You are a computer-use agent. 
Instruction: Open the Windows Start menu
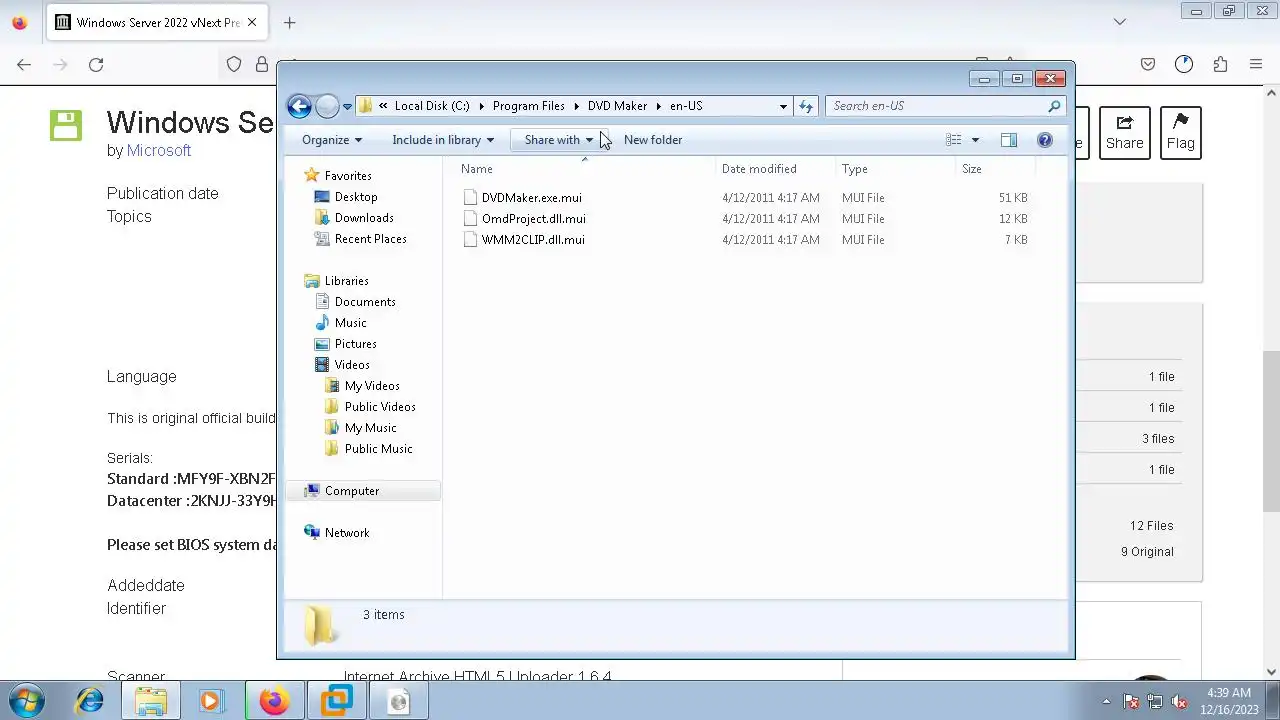(x=26, y=700)
